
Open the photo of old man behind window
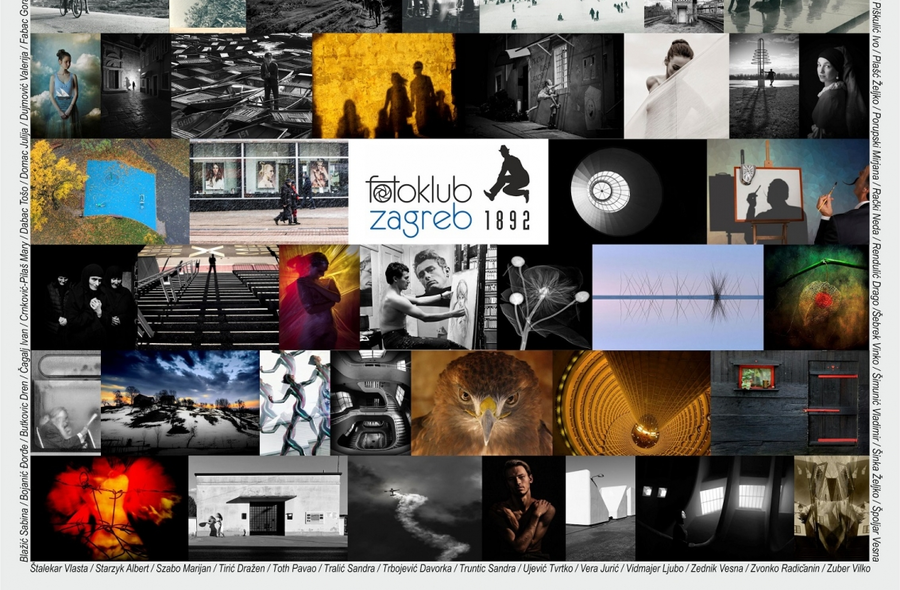[66, 403]
